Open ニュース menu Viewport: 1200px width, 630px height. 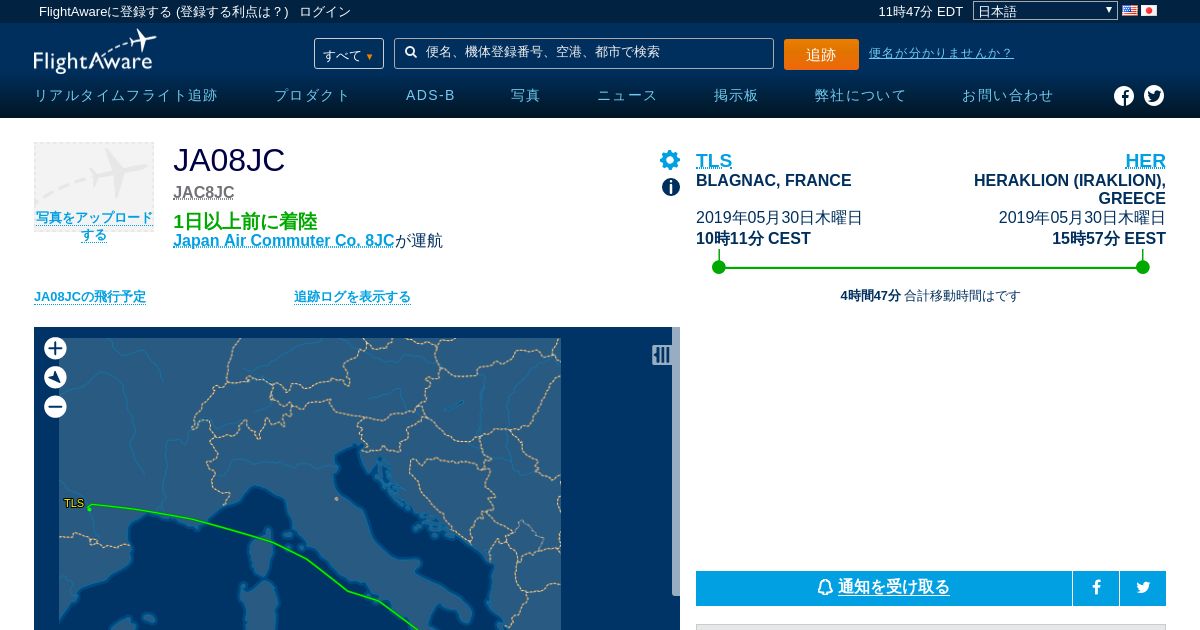pyautogui.click(x=627, y=96)
